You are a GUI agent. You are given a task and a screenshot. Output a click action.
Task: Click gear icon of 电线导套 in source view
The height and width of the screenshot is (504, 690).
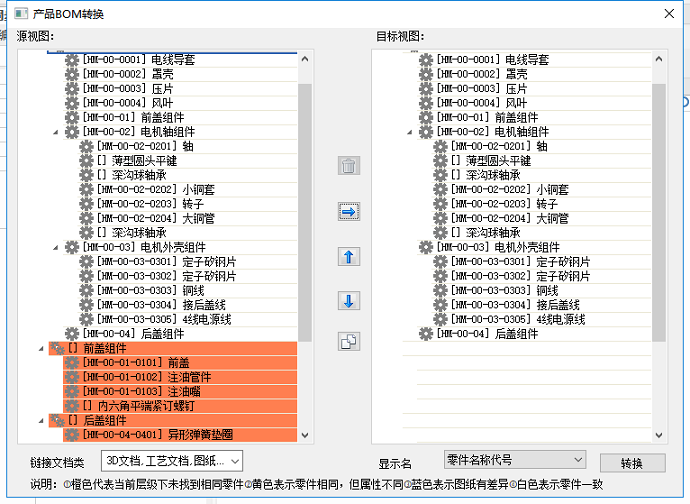point(72,60)
